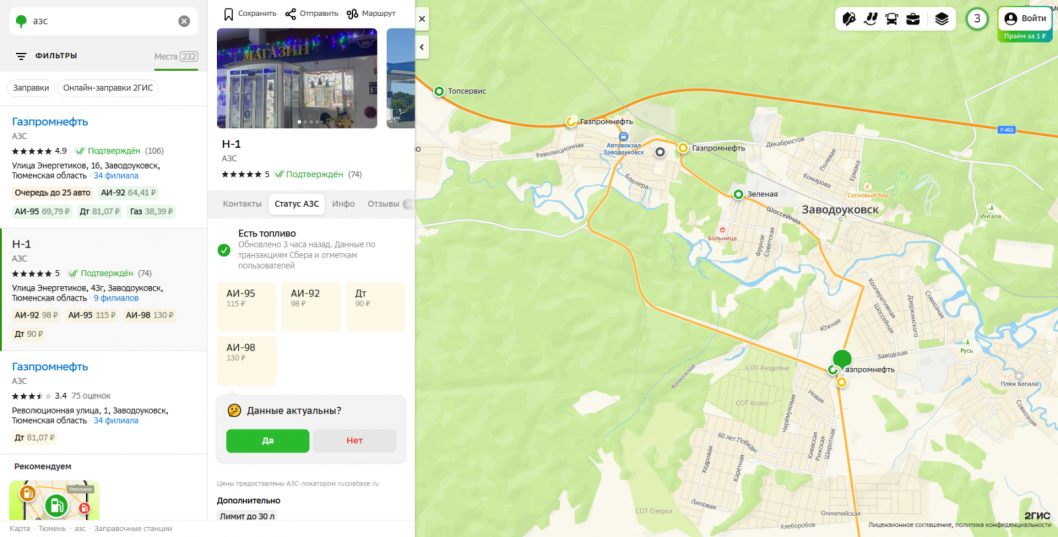Open the Магазин photo thumbnail
The height and width of the screenshot is (537, 1058).
pyautogui.click(x=297, y=78)
